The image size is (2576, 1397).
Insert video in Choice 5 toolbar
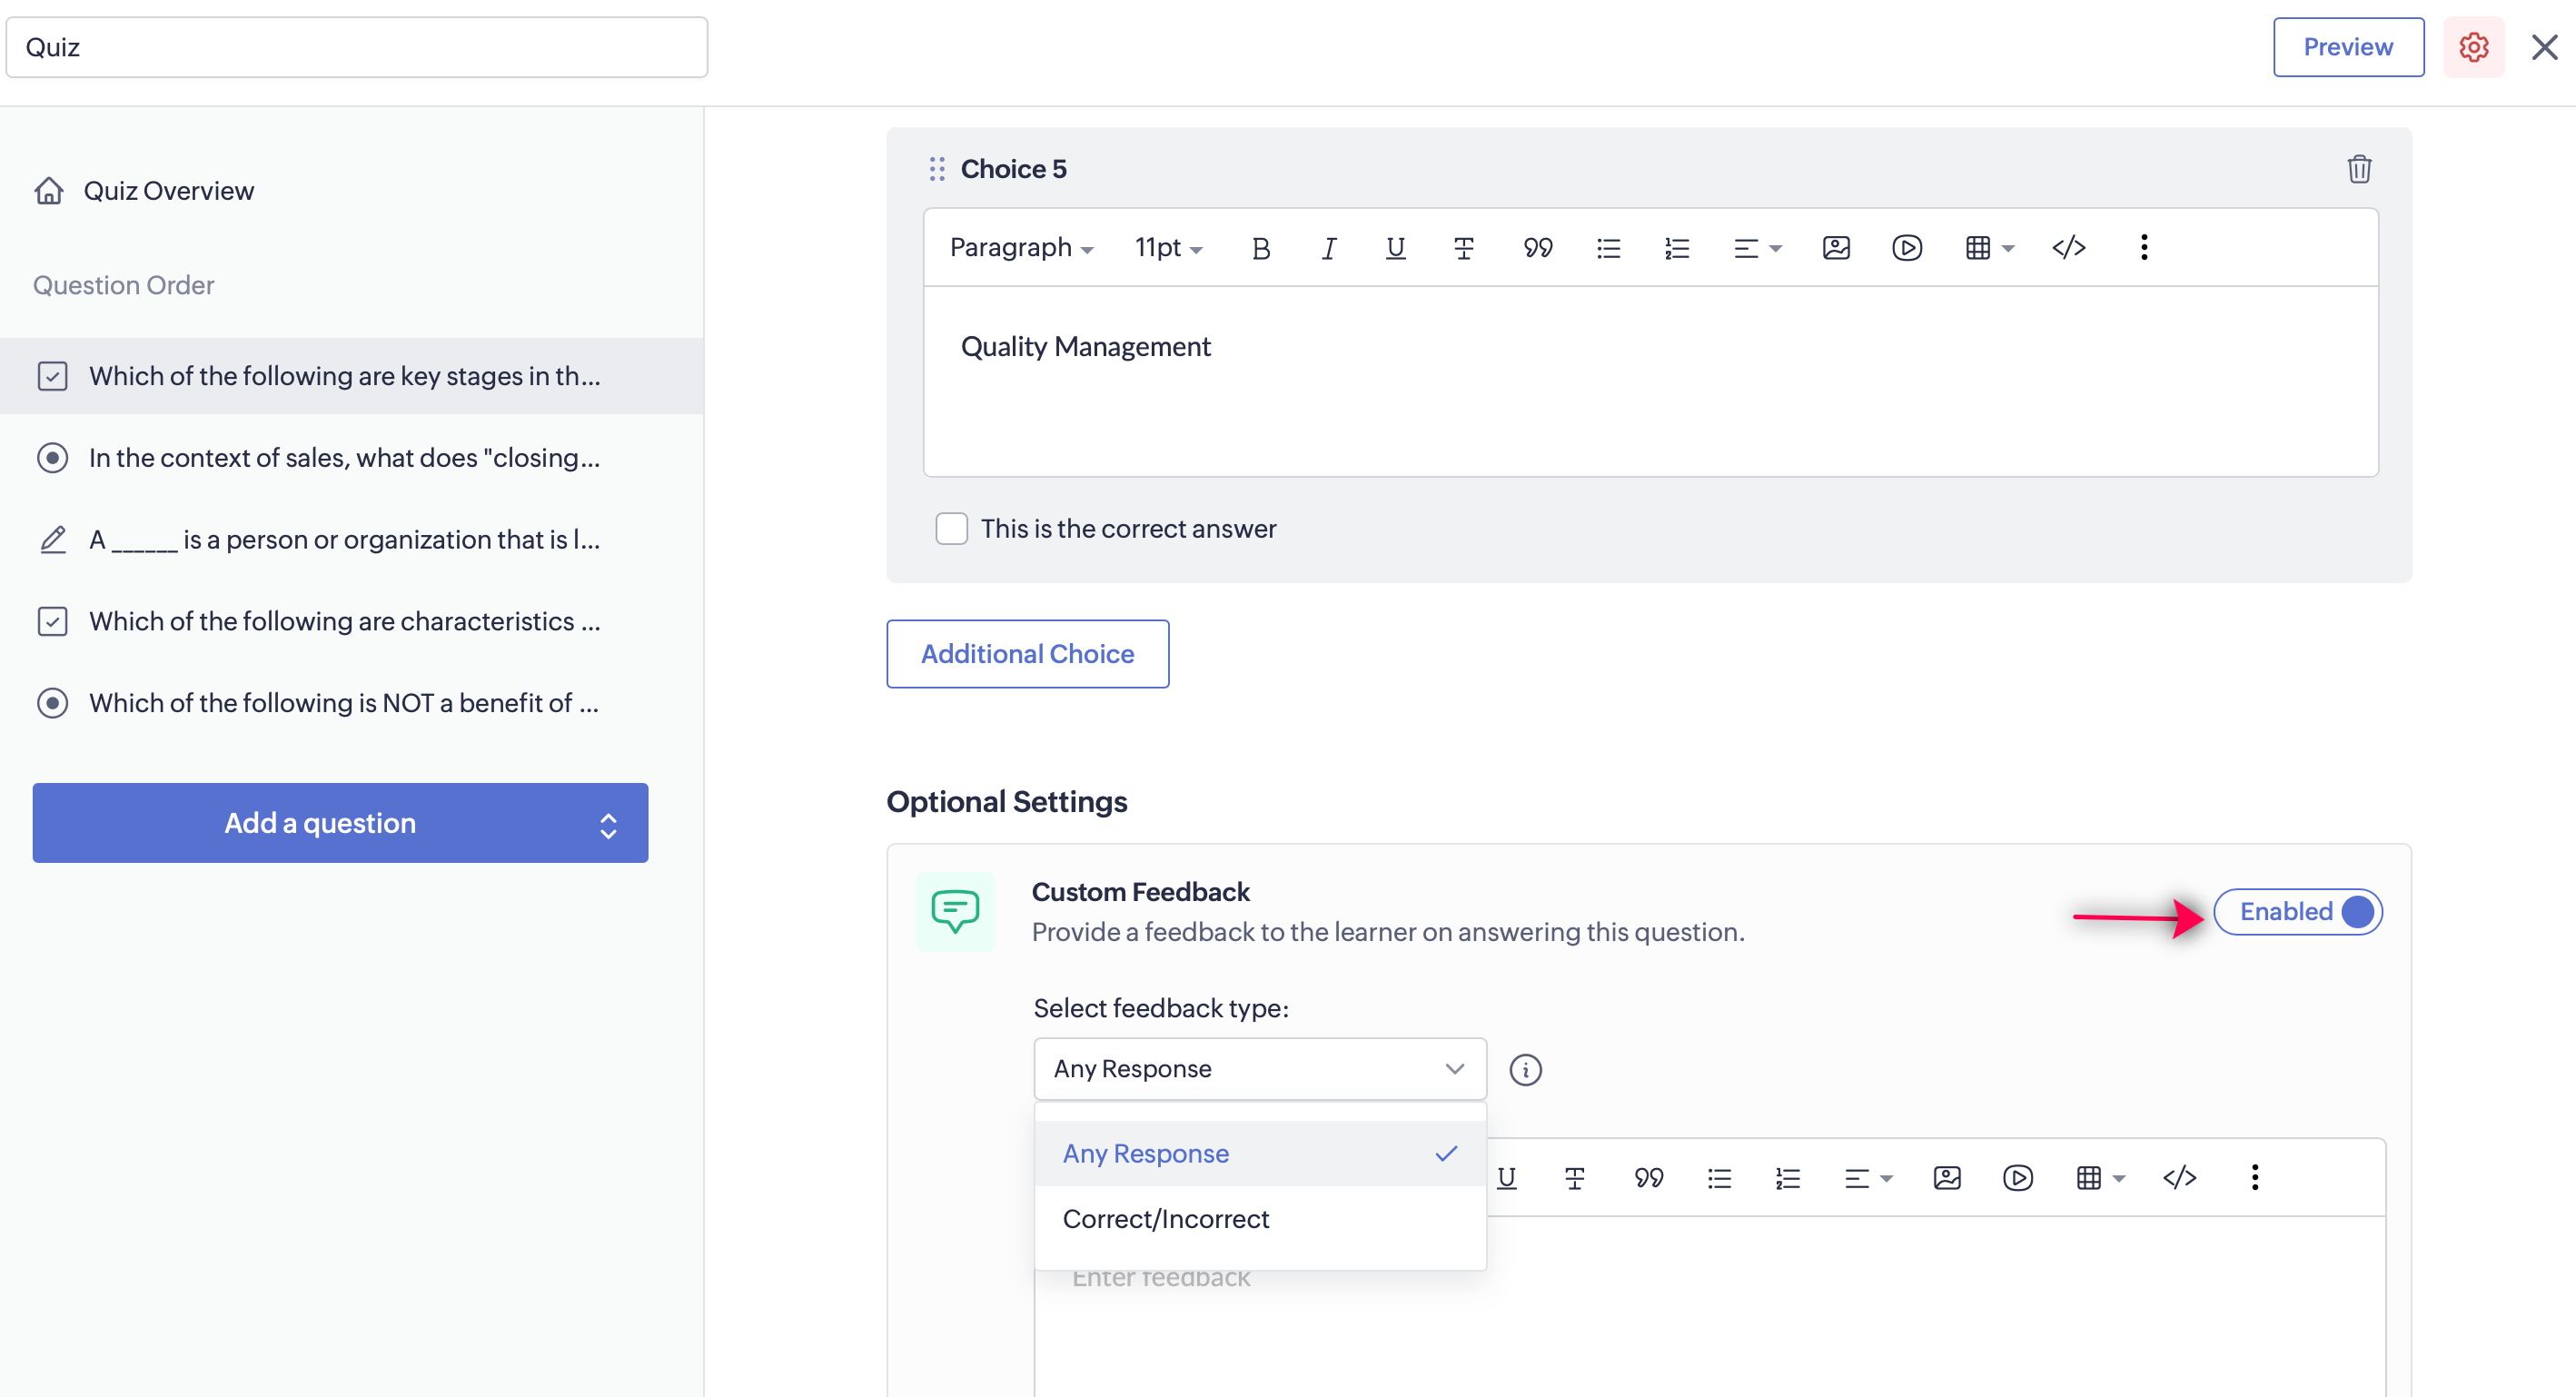point(1906,248)
